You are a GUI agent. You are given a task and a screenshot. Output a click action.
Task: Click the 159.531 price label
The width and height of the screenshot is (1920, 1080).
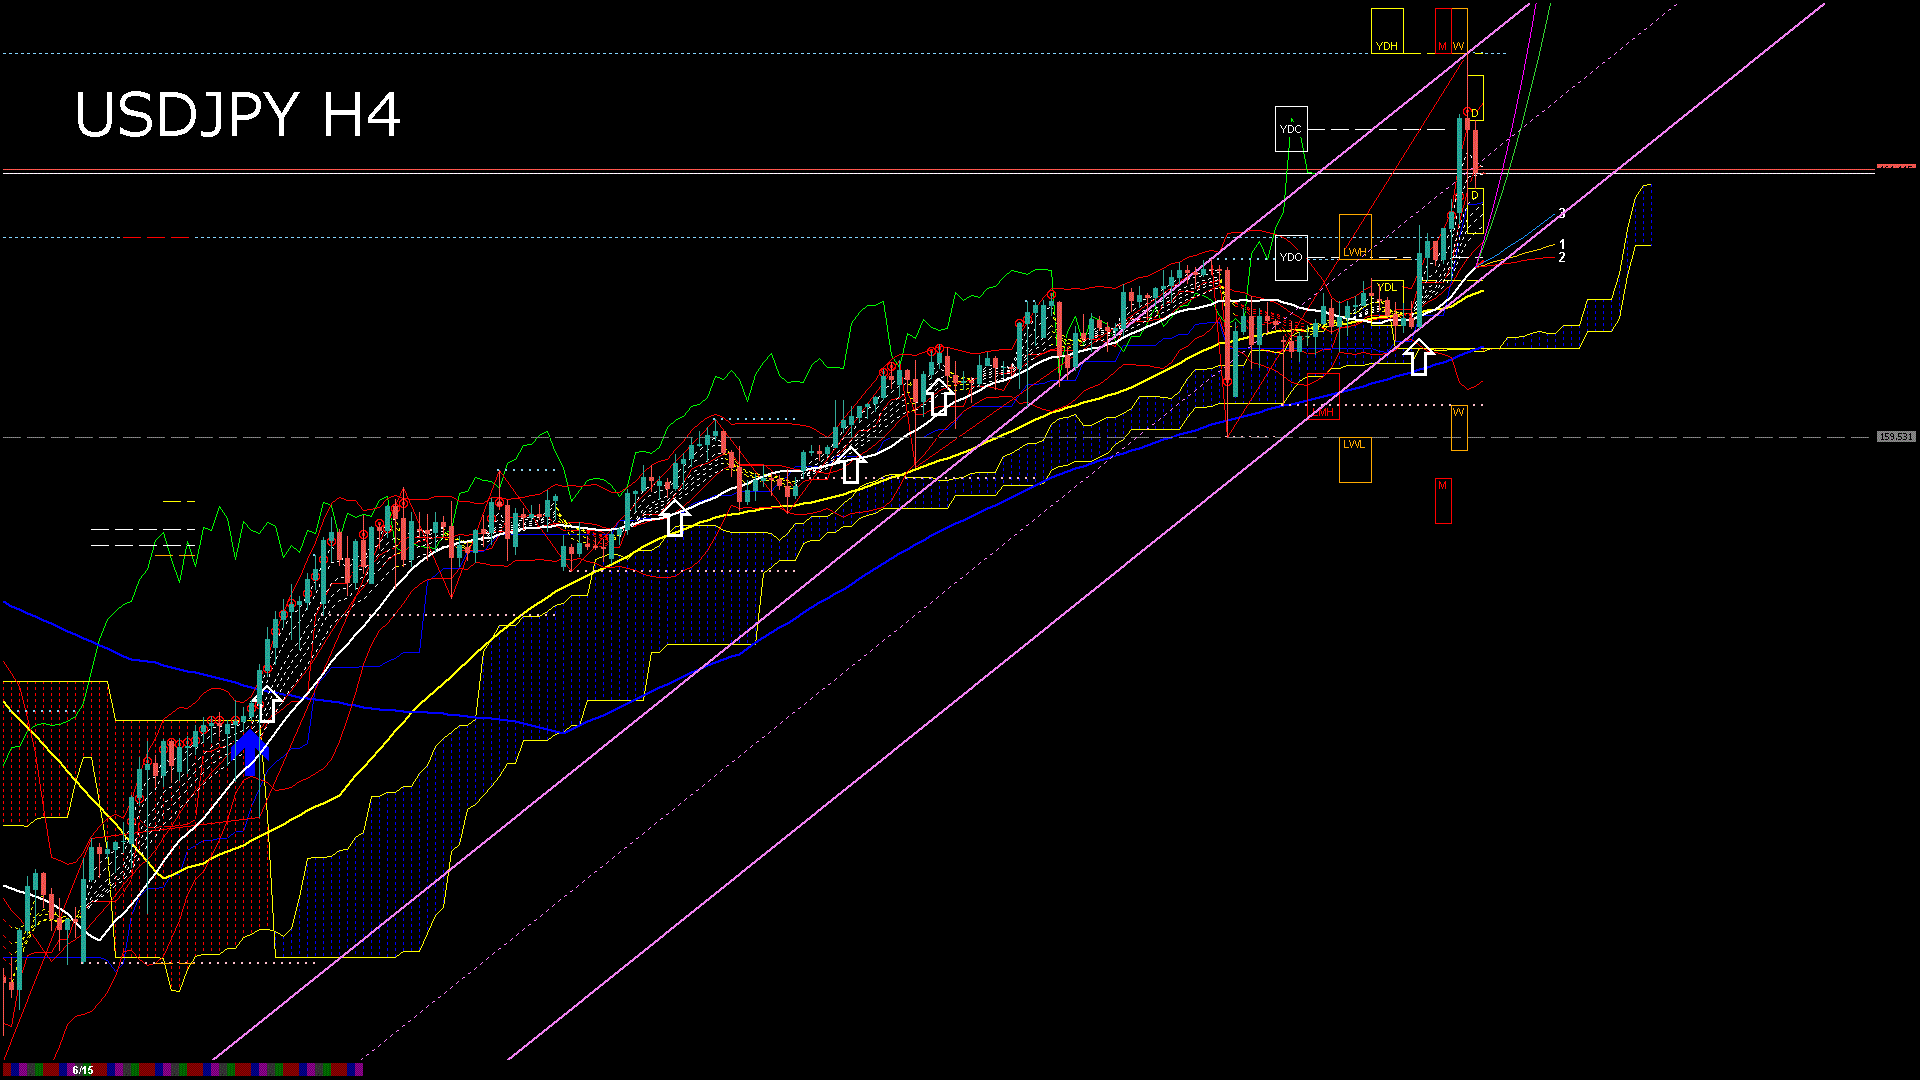1896,437
